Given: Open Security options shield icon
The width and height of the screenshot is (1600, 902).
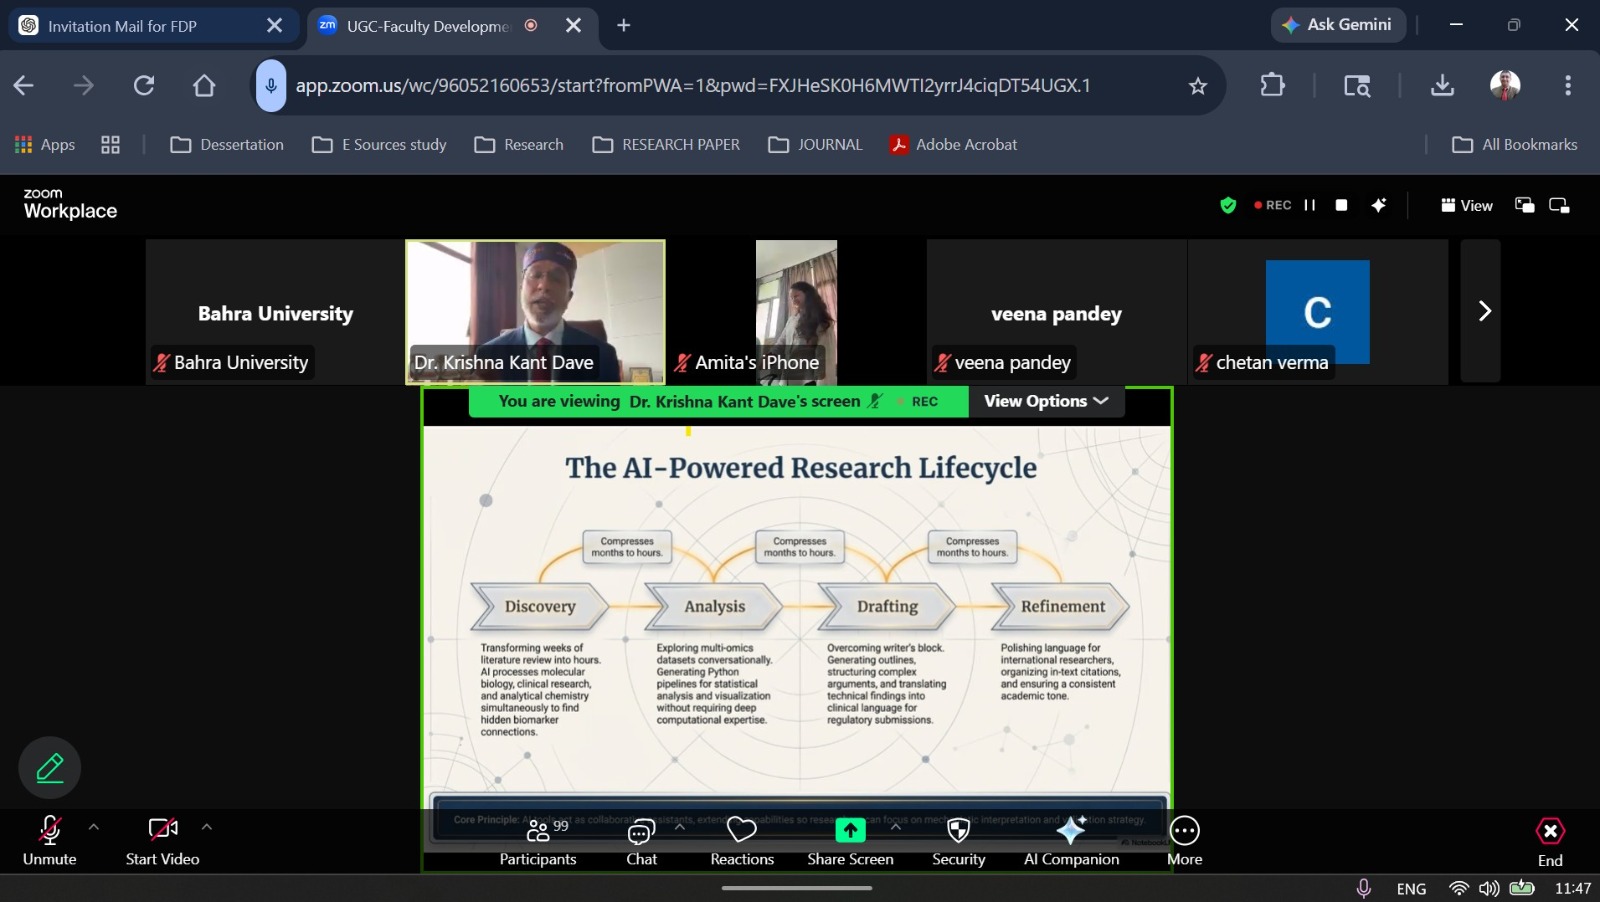Looking at the screenshot, I should click(958, 830).
